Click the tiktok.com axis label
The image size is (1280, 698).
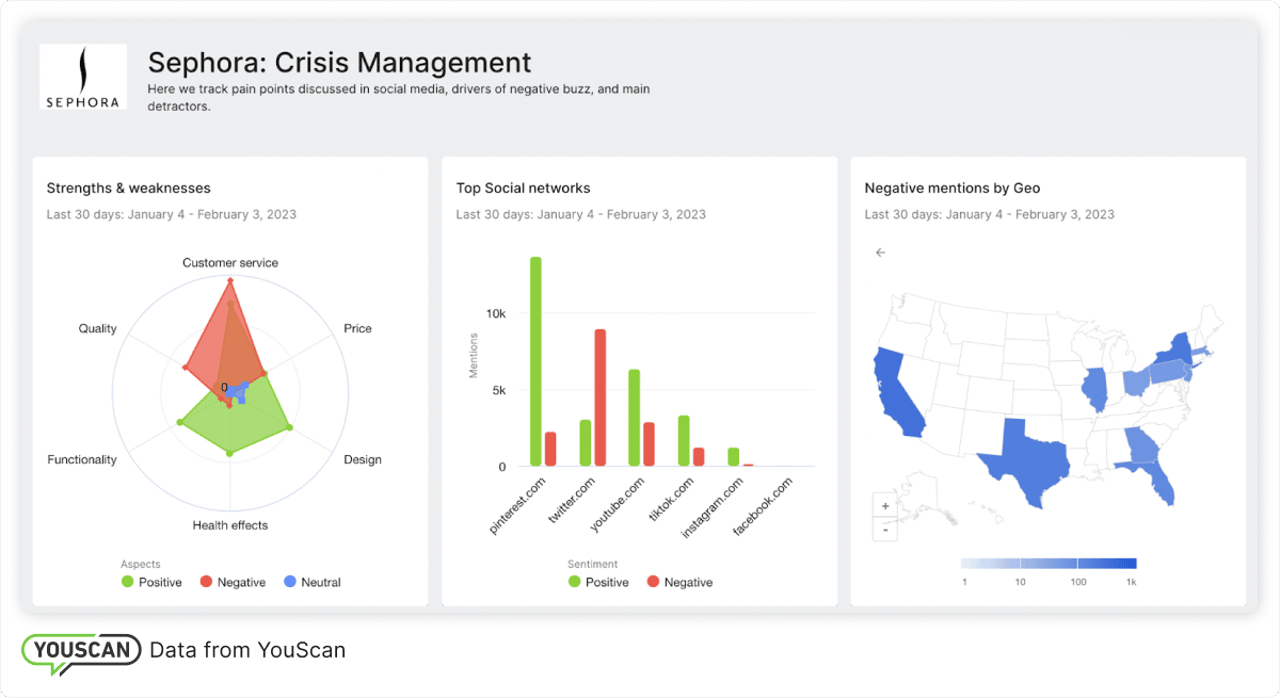point(671,500)
